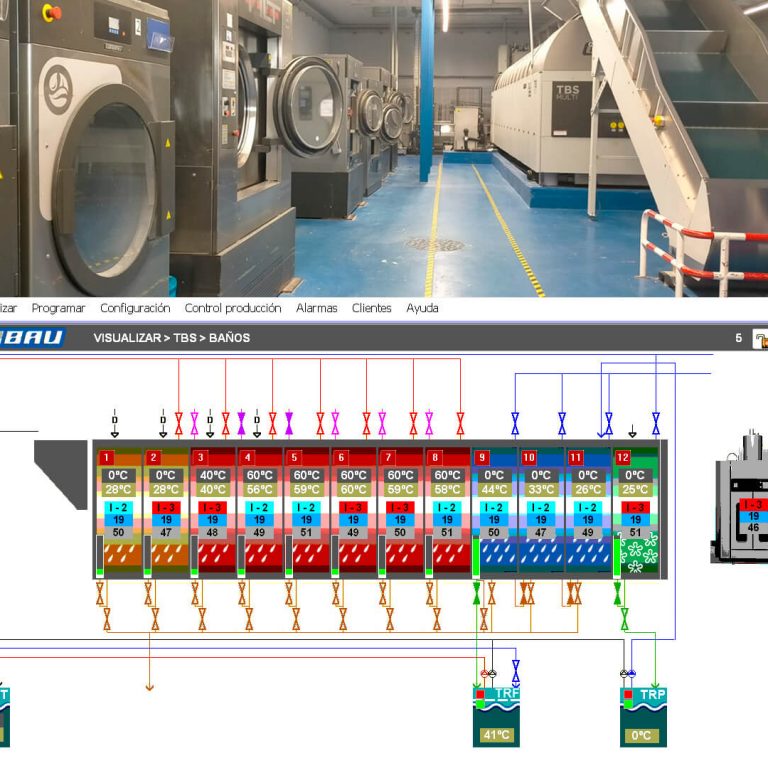768x768 pixels.
Task: Toggle the green drain valve below chamber 9
Action: [477, 594]
